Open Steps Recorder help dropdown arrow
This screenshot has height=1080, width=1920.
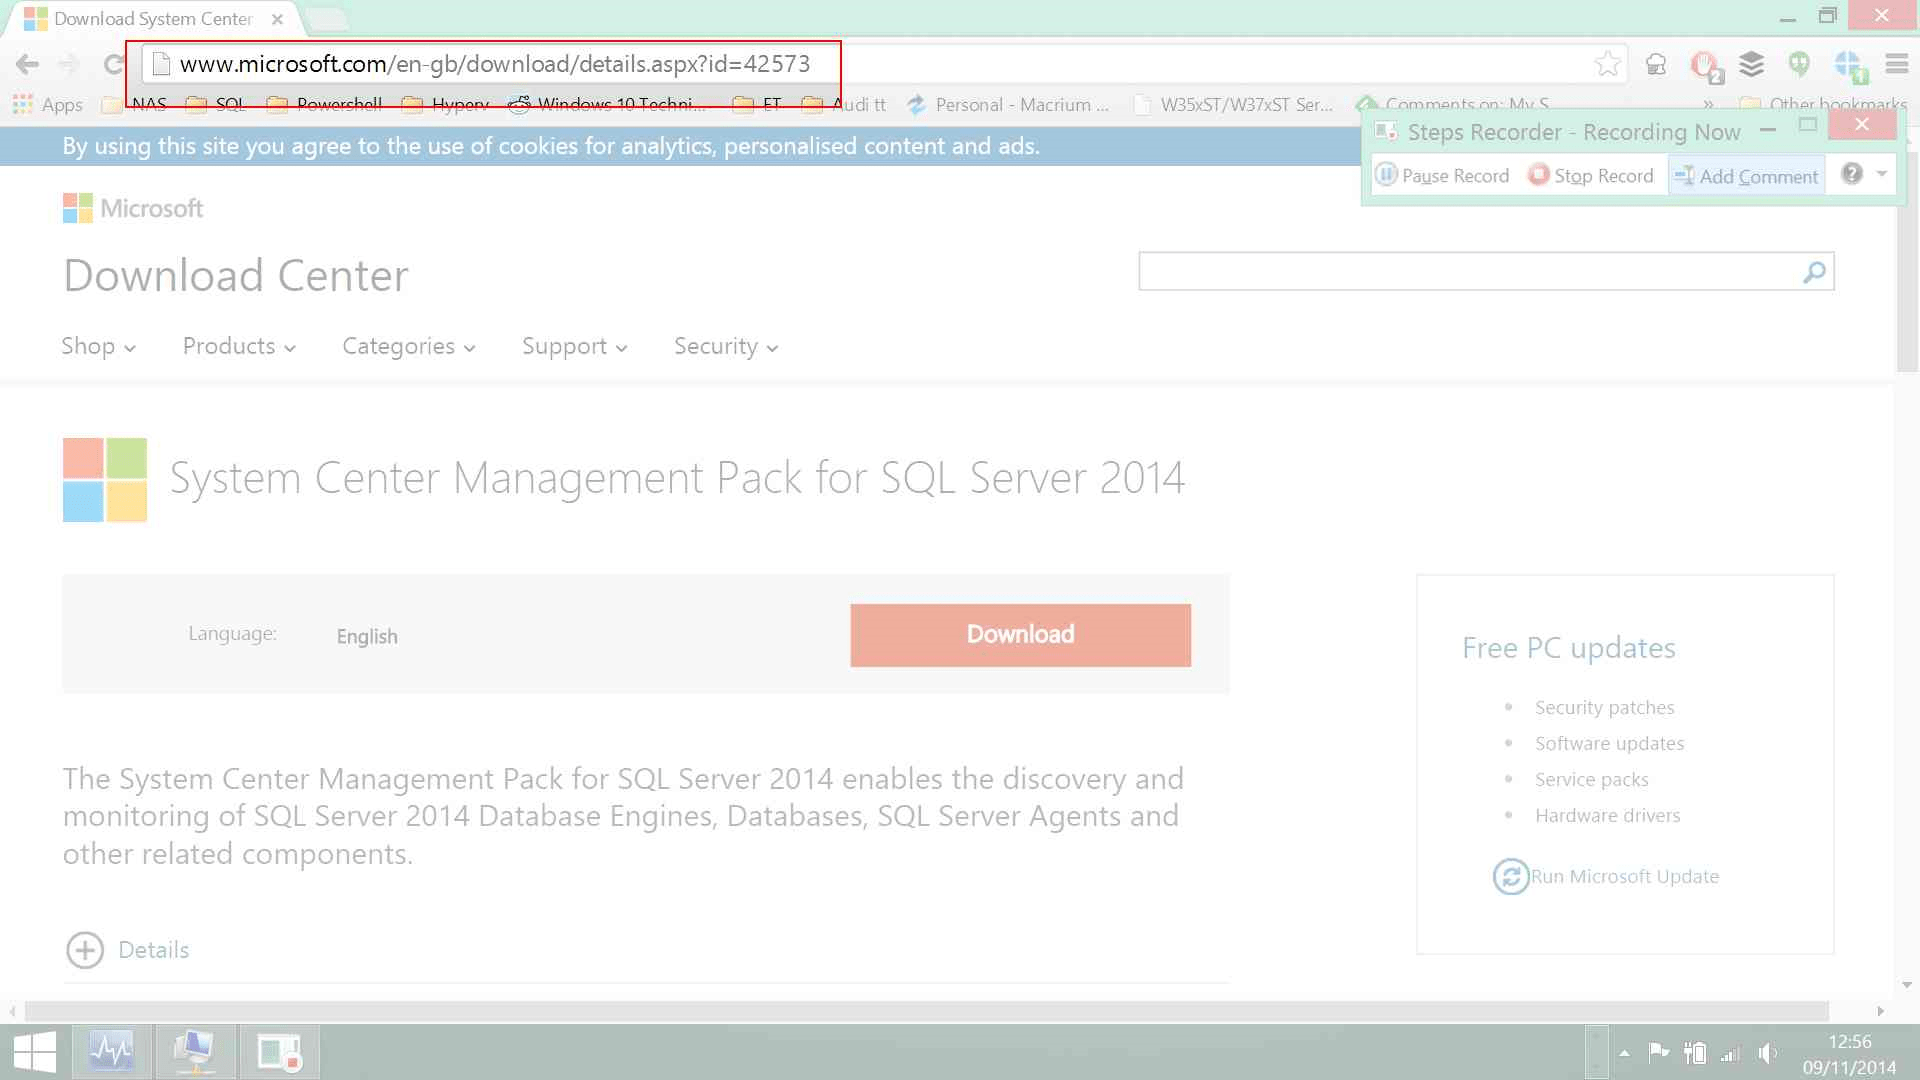coord(1882,174)
